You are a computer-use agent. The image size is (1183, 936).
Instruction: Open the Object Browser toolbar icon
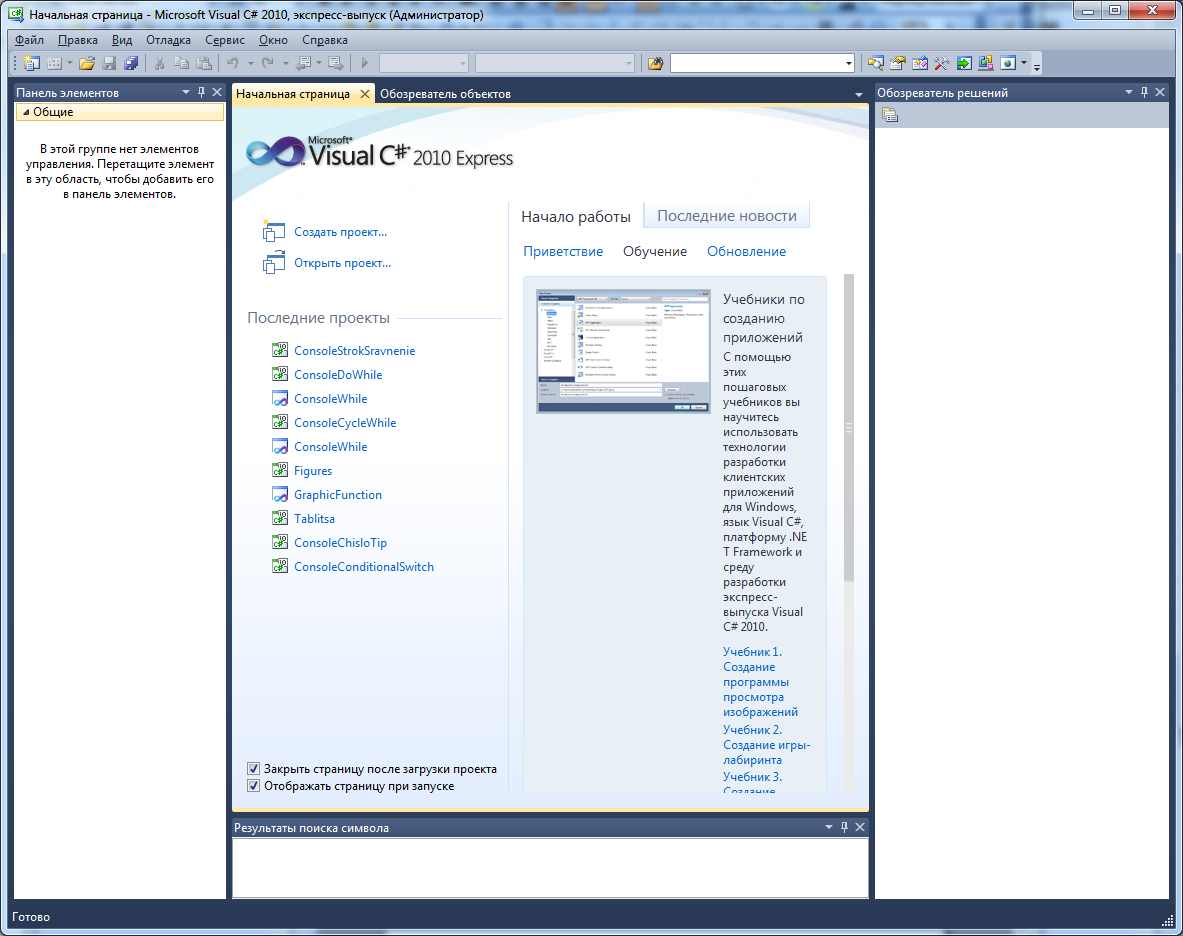tap(920, 63)
